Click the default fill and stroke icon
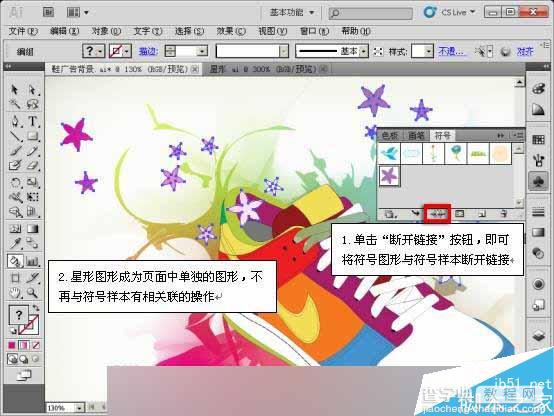 click(x=13, y=331)
